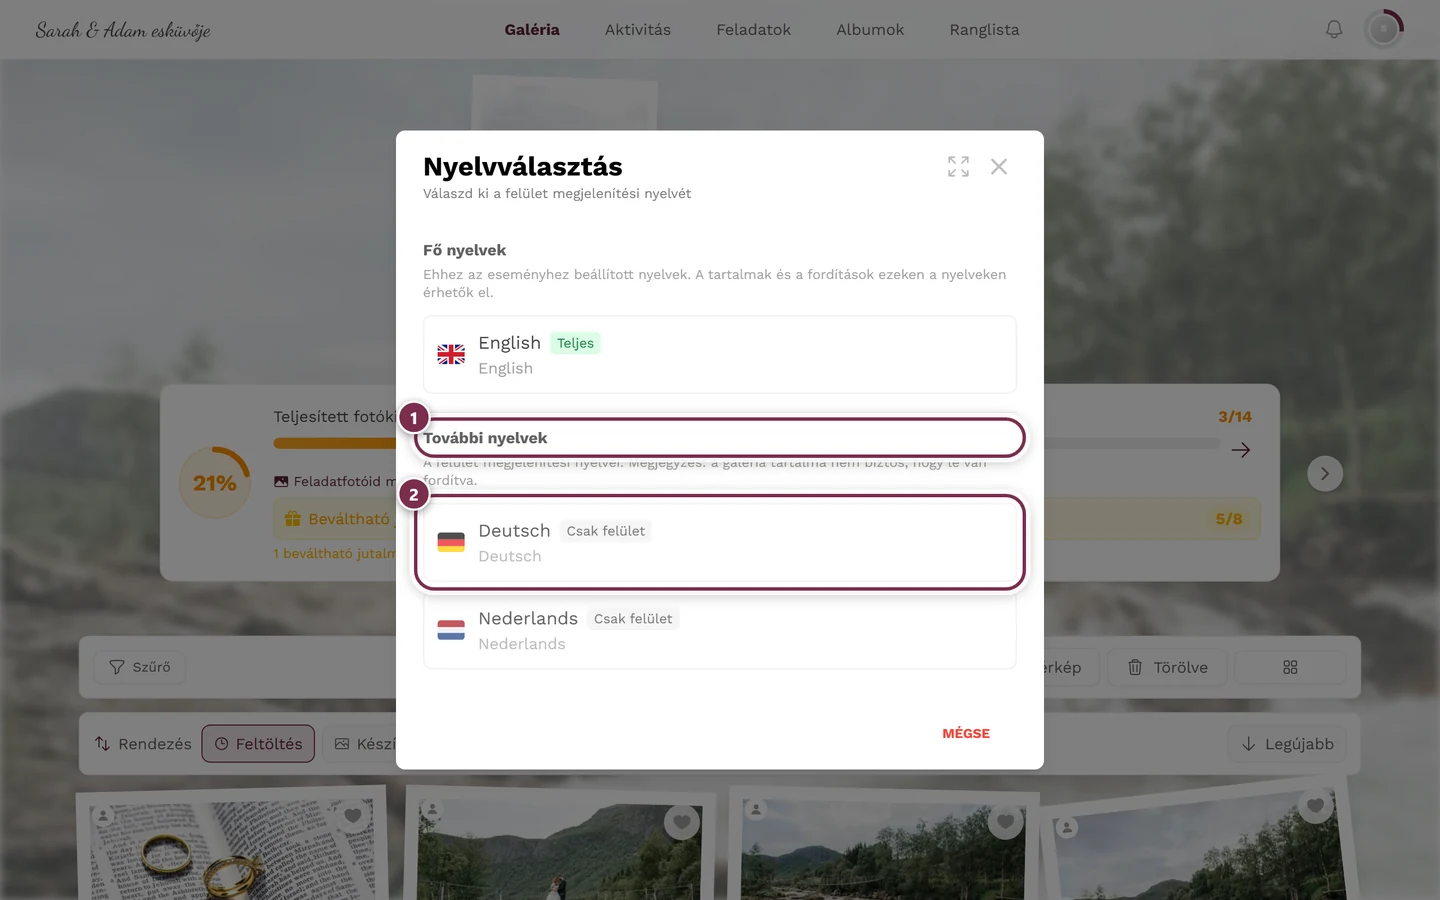The width and height of the screenshot is (1440, 900).
Task: Open the Galéria tab
Action: click(x=532, y=30)
